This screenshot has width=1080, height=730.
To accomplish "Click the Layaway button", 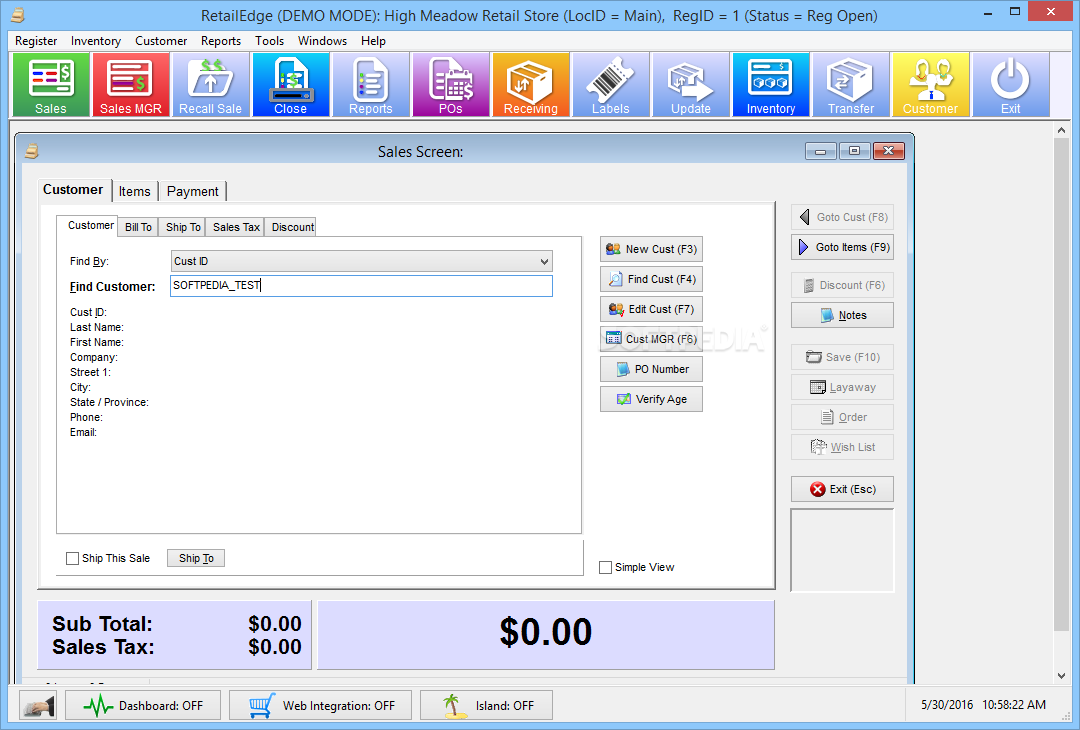I will click(x=842, y=387).
